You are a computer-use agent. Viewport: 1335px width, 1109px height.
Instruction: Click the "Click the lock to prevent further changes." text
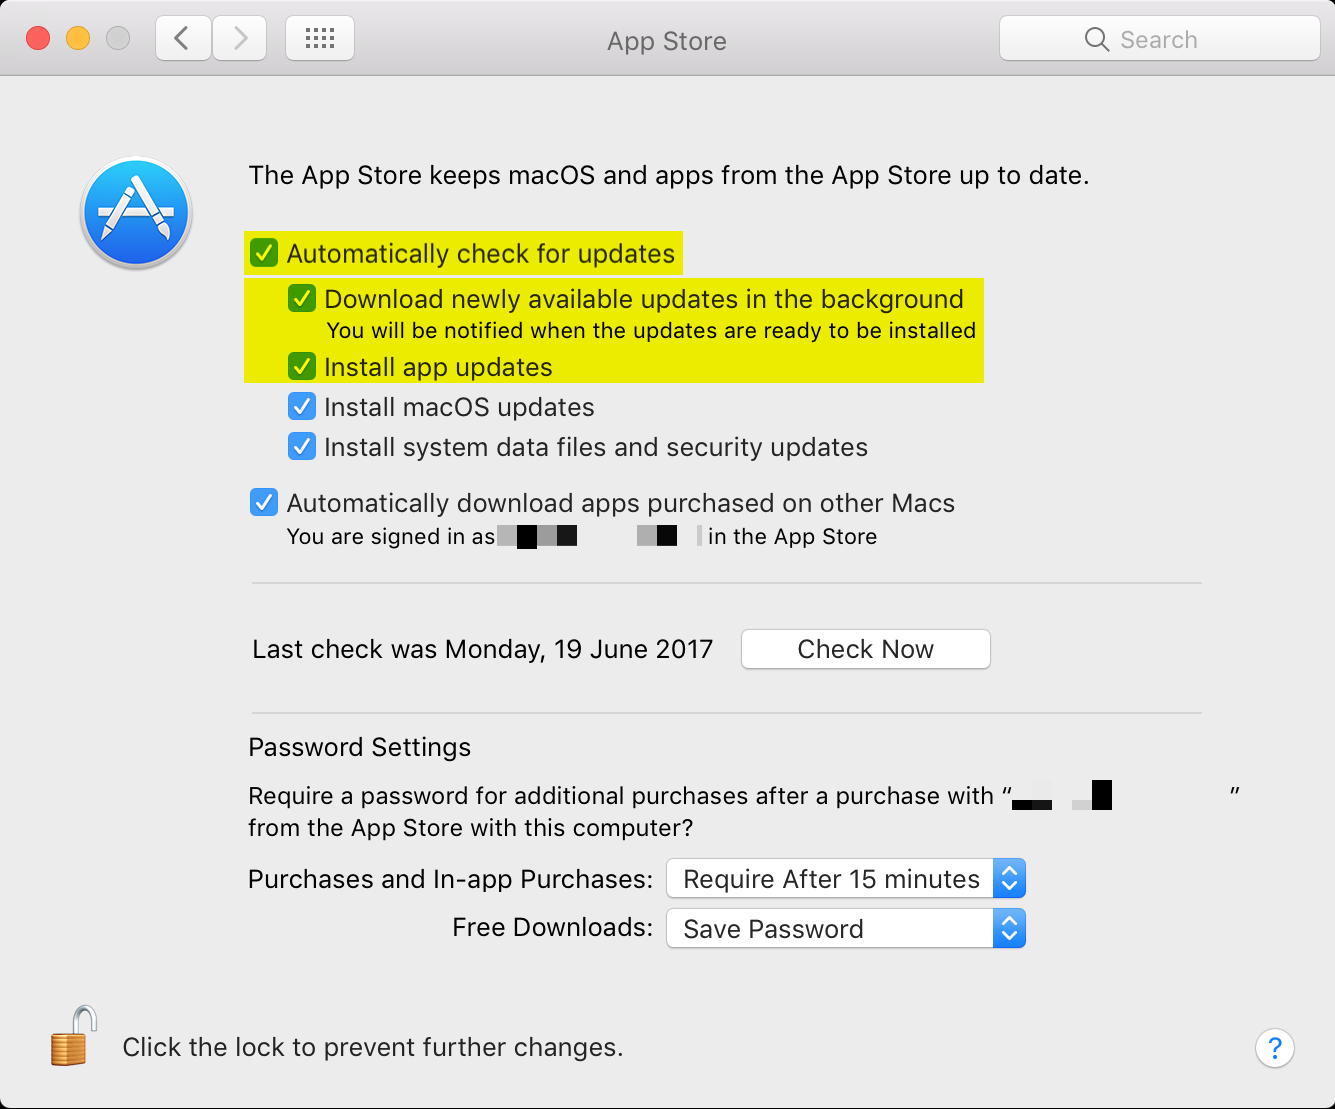373,1047
